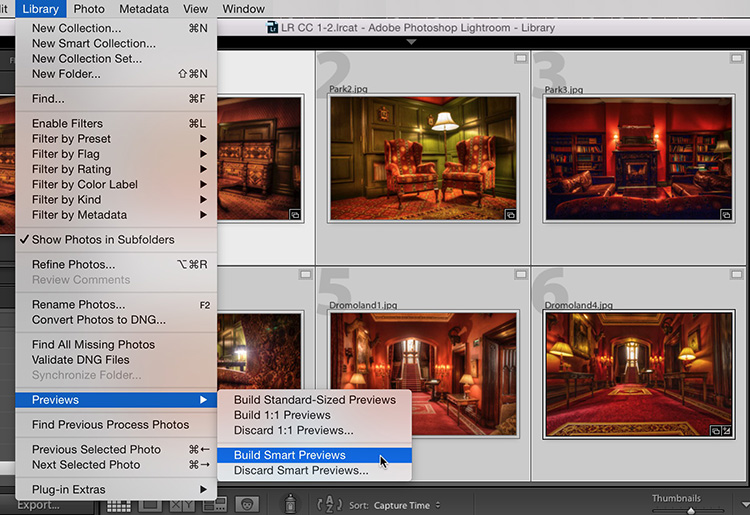Open the Metadata menu
The image size is (750, 515).
144,9
